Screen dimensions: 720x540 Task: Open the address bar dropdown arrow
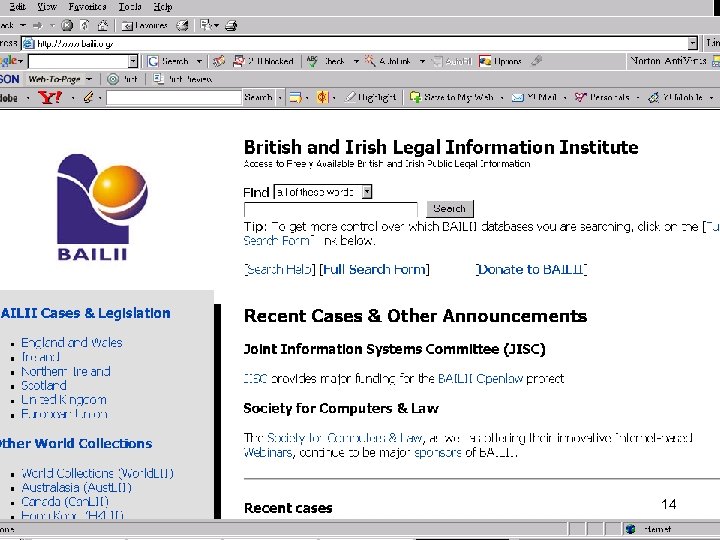click(x=692, y=44)
